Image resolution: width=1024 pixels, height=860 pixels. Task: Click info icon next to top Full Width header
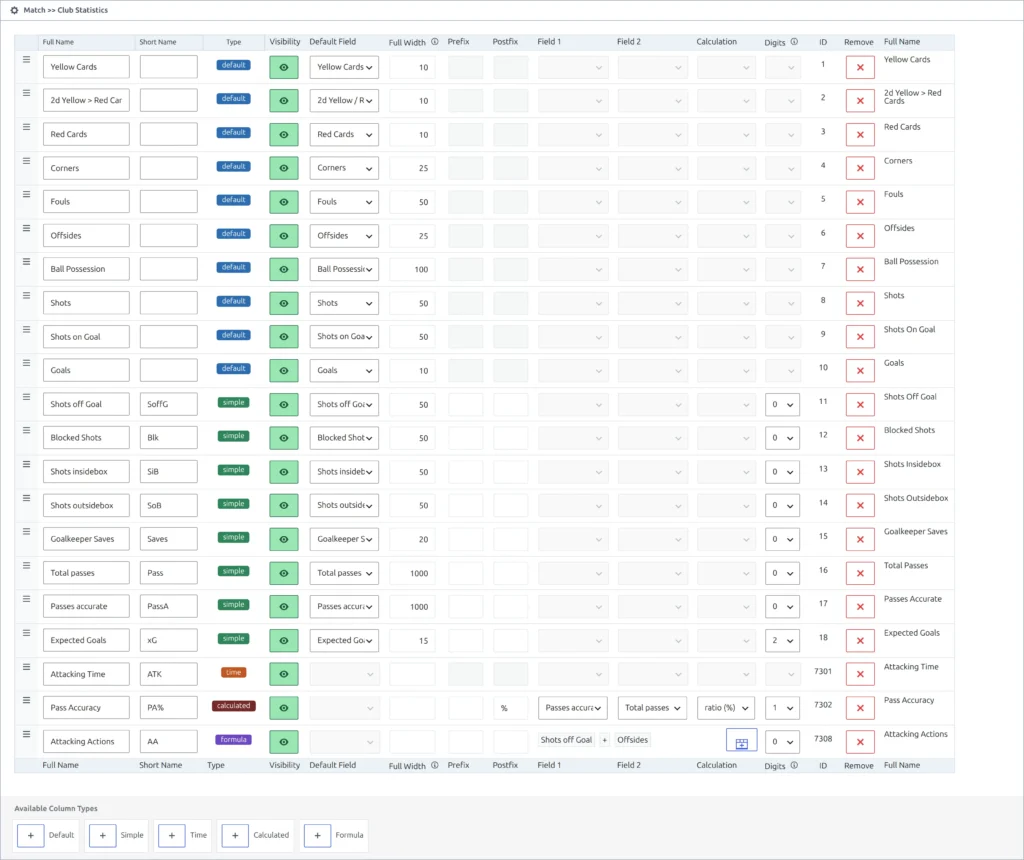[x=434, y=42]
